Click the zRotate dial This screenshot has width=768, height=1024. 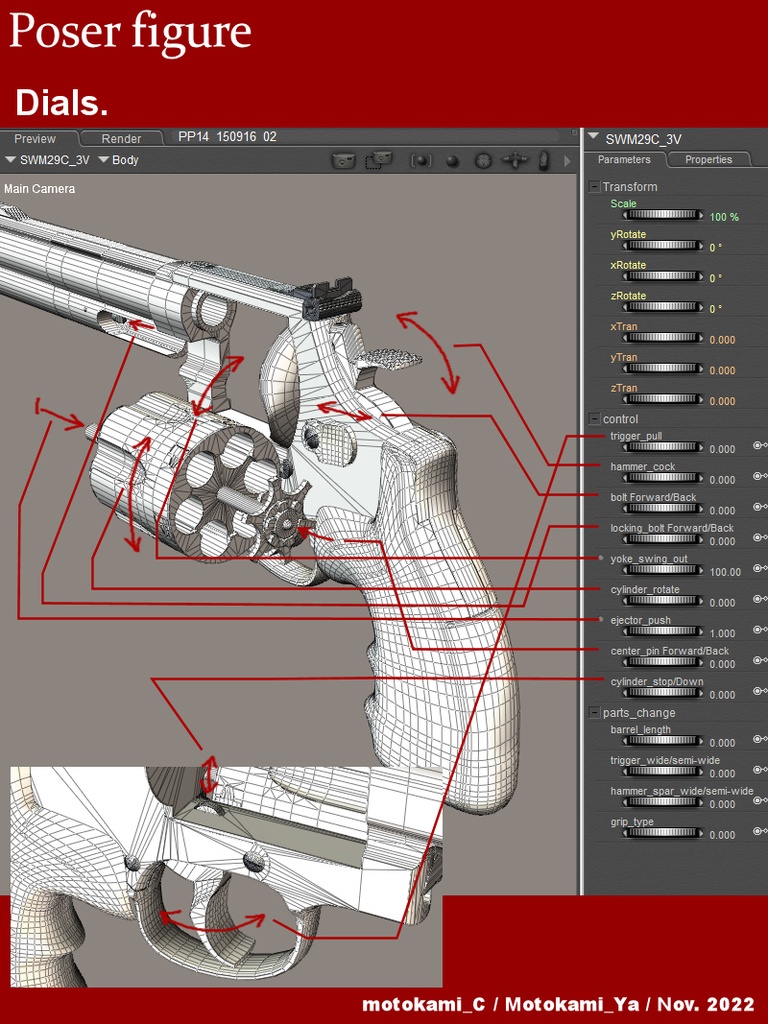pos(663,307)
